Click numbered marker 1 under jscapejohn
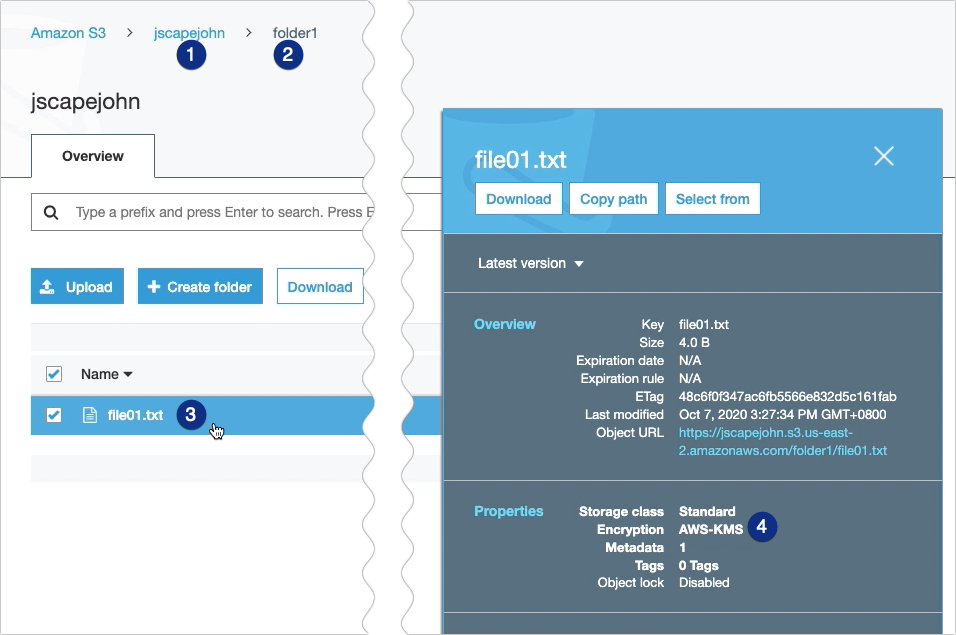 191,55
